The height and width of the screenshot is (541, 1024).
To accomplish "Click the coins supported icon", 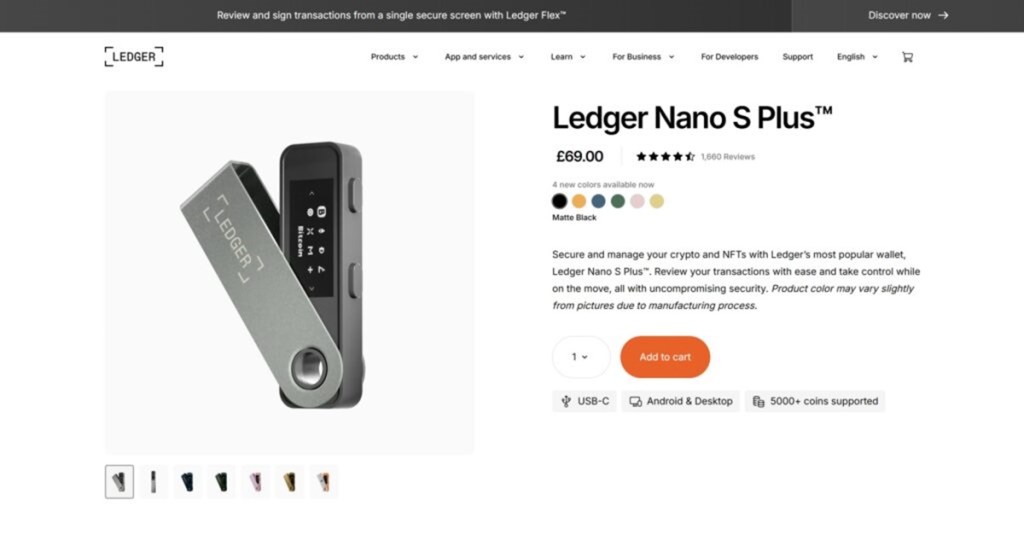I will 759,401.
